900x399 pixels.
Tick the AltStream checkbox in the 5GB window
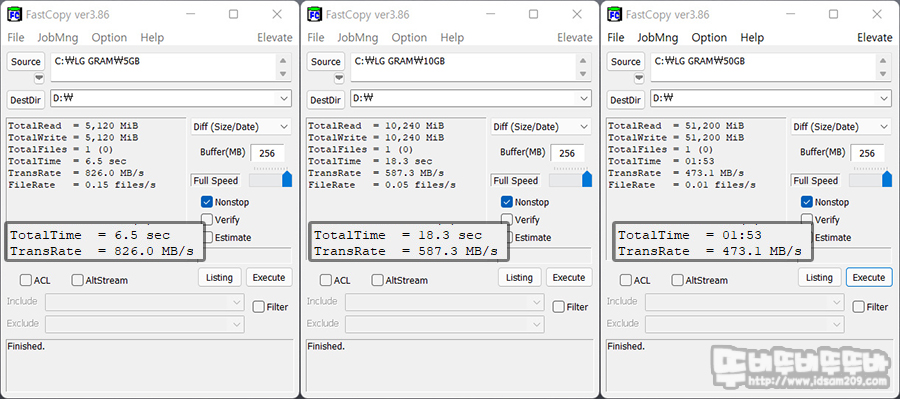click(x=77, y=280)
